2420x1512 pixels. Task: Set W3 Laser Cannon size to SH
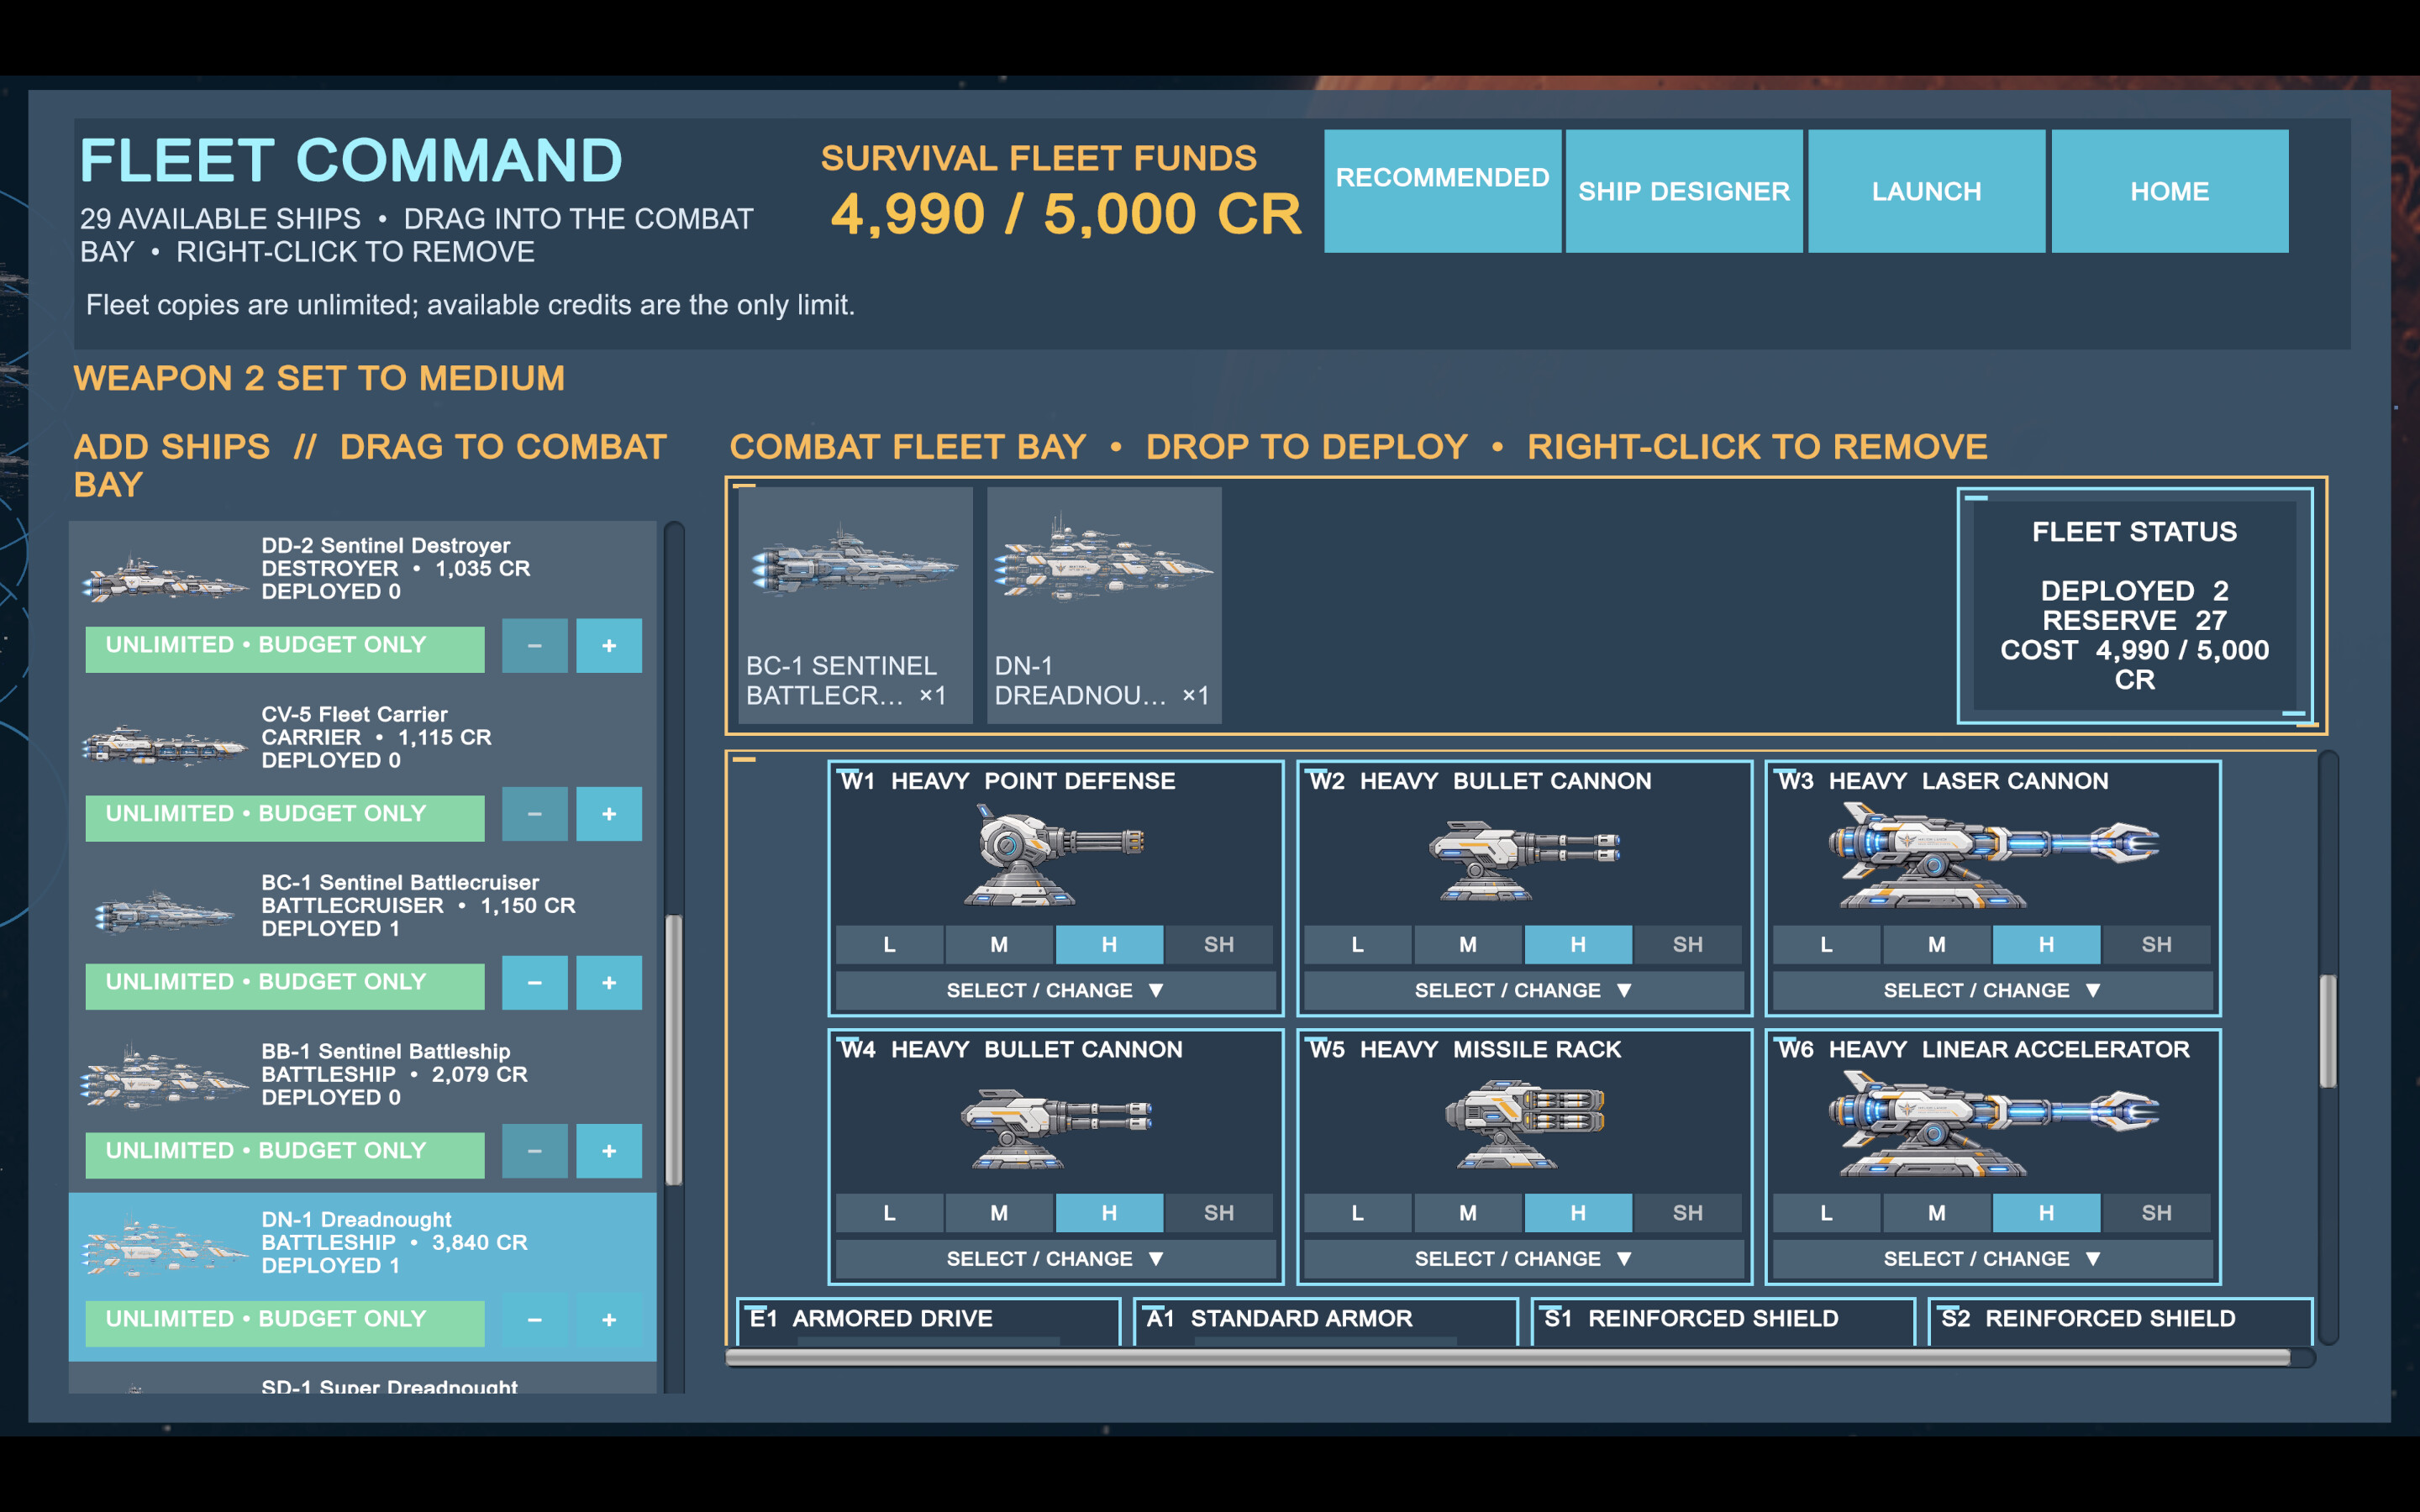2156,944
